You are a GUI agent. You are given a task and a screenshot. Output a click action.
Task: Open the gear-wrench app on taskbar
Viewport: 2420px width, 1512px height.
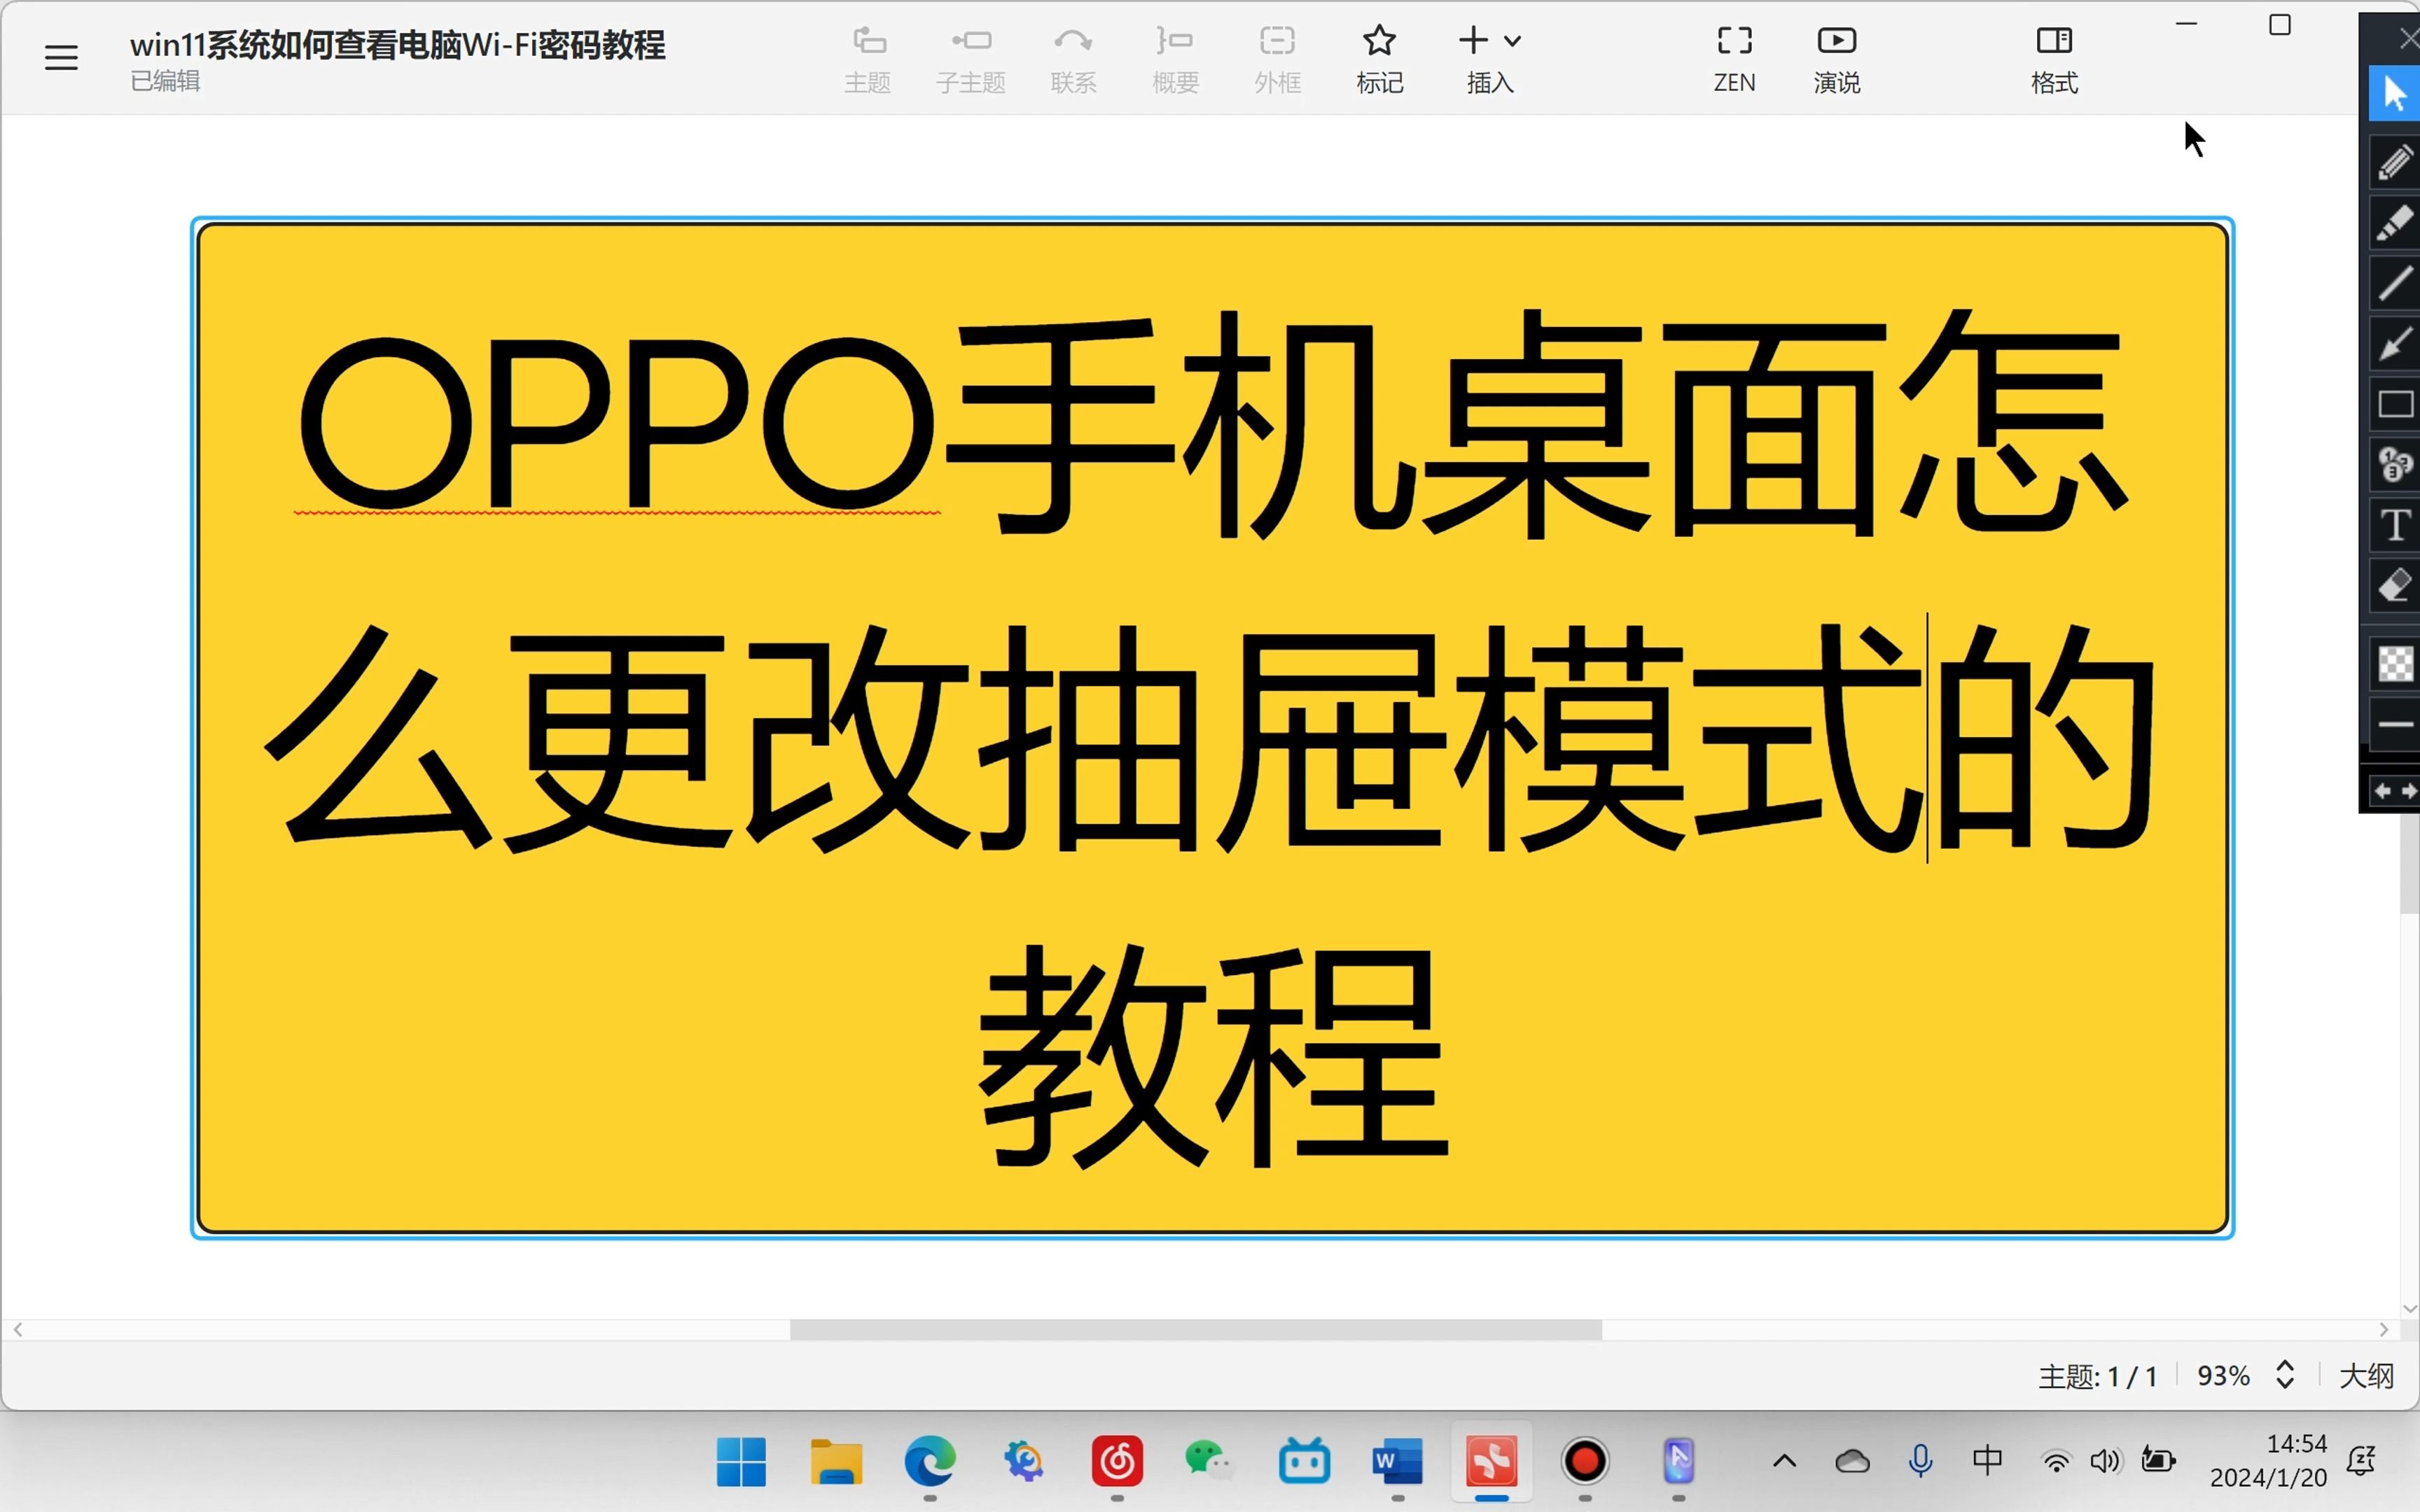pos(1024,1462)
